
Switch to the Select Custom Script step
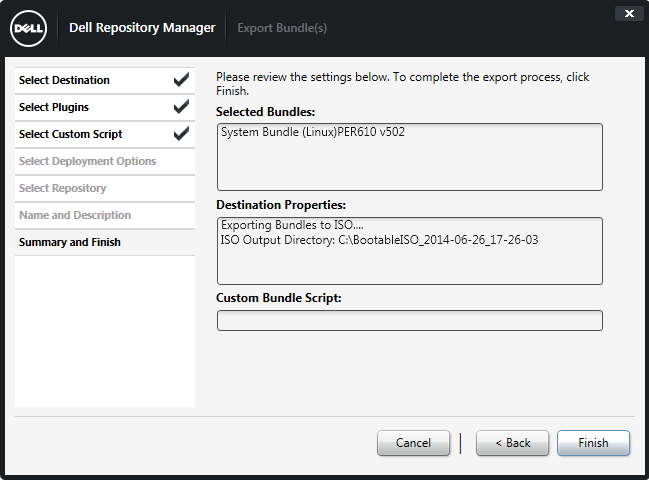click(71, 134)
